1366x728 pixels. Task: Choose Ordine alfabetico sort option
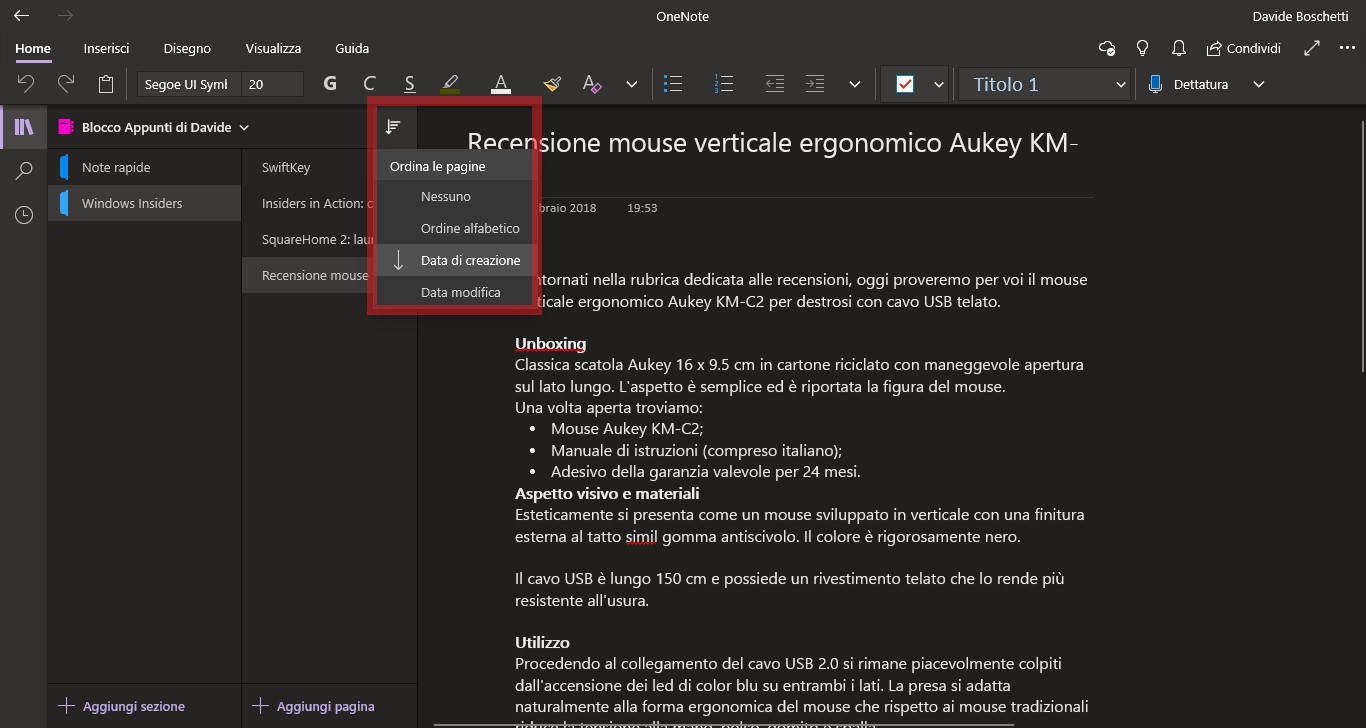pos(455,228)
